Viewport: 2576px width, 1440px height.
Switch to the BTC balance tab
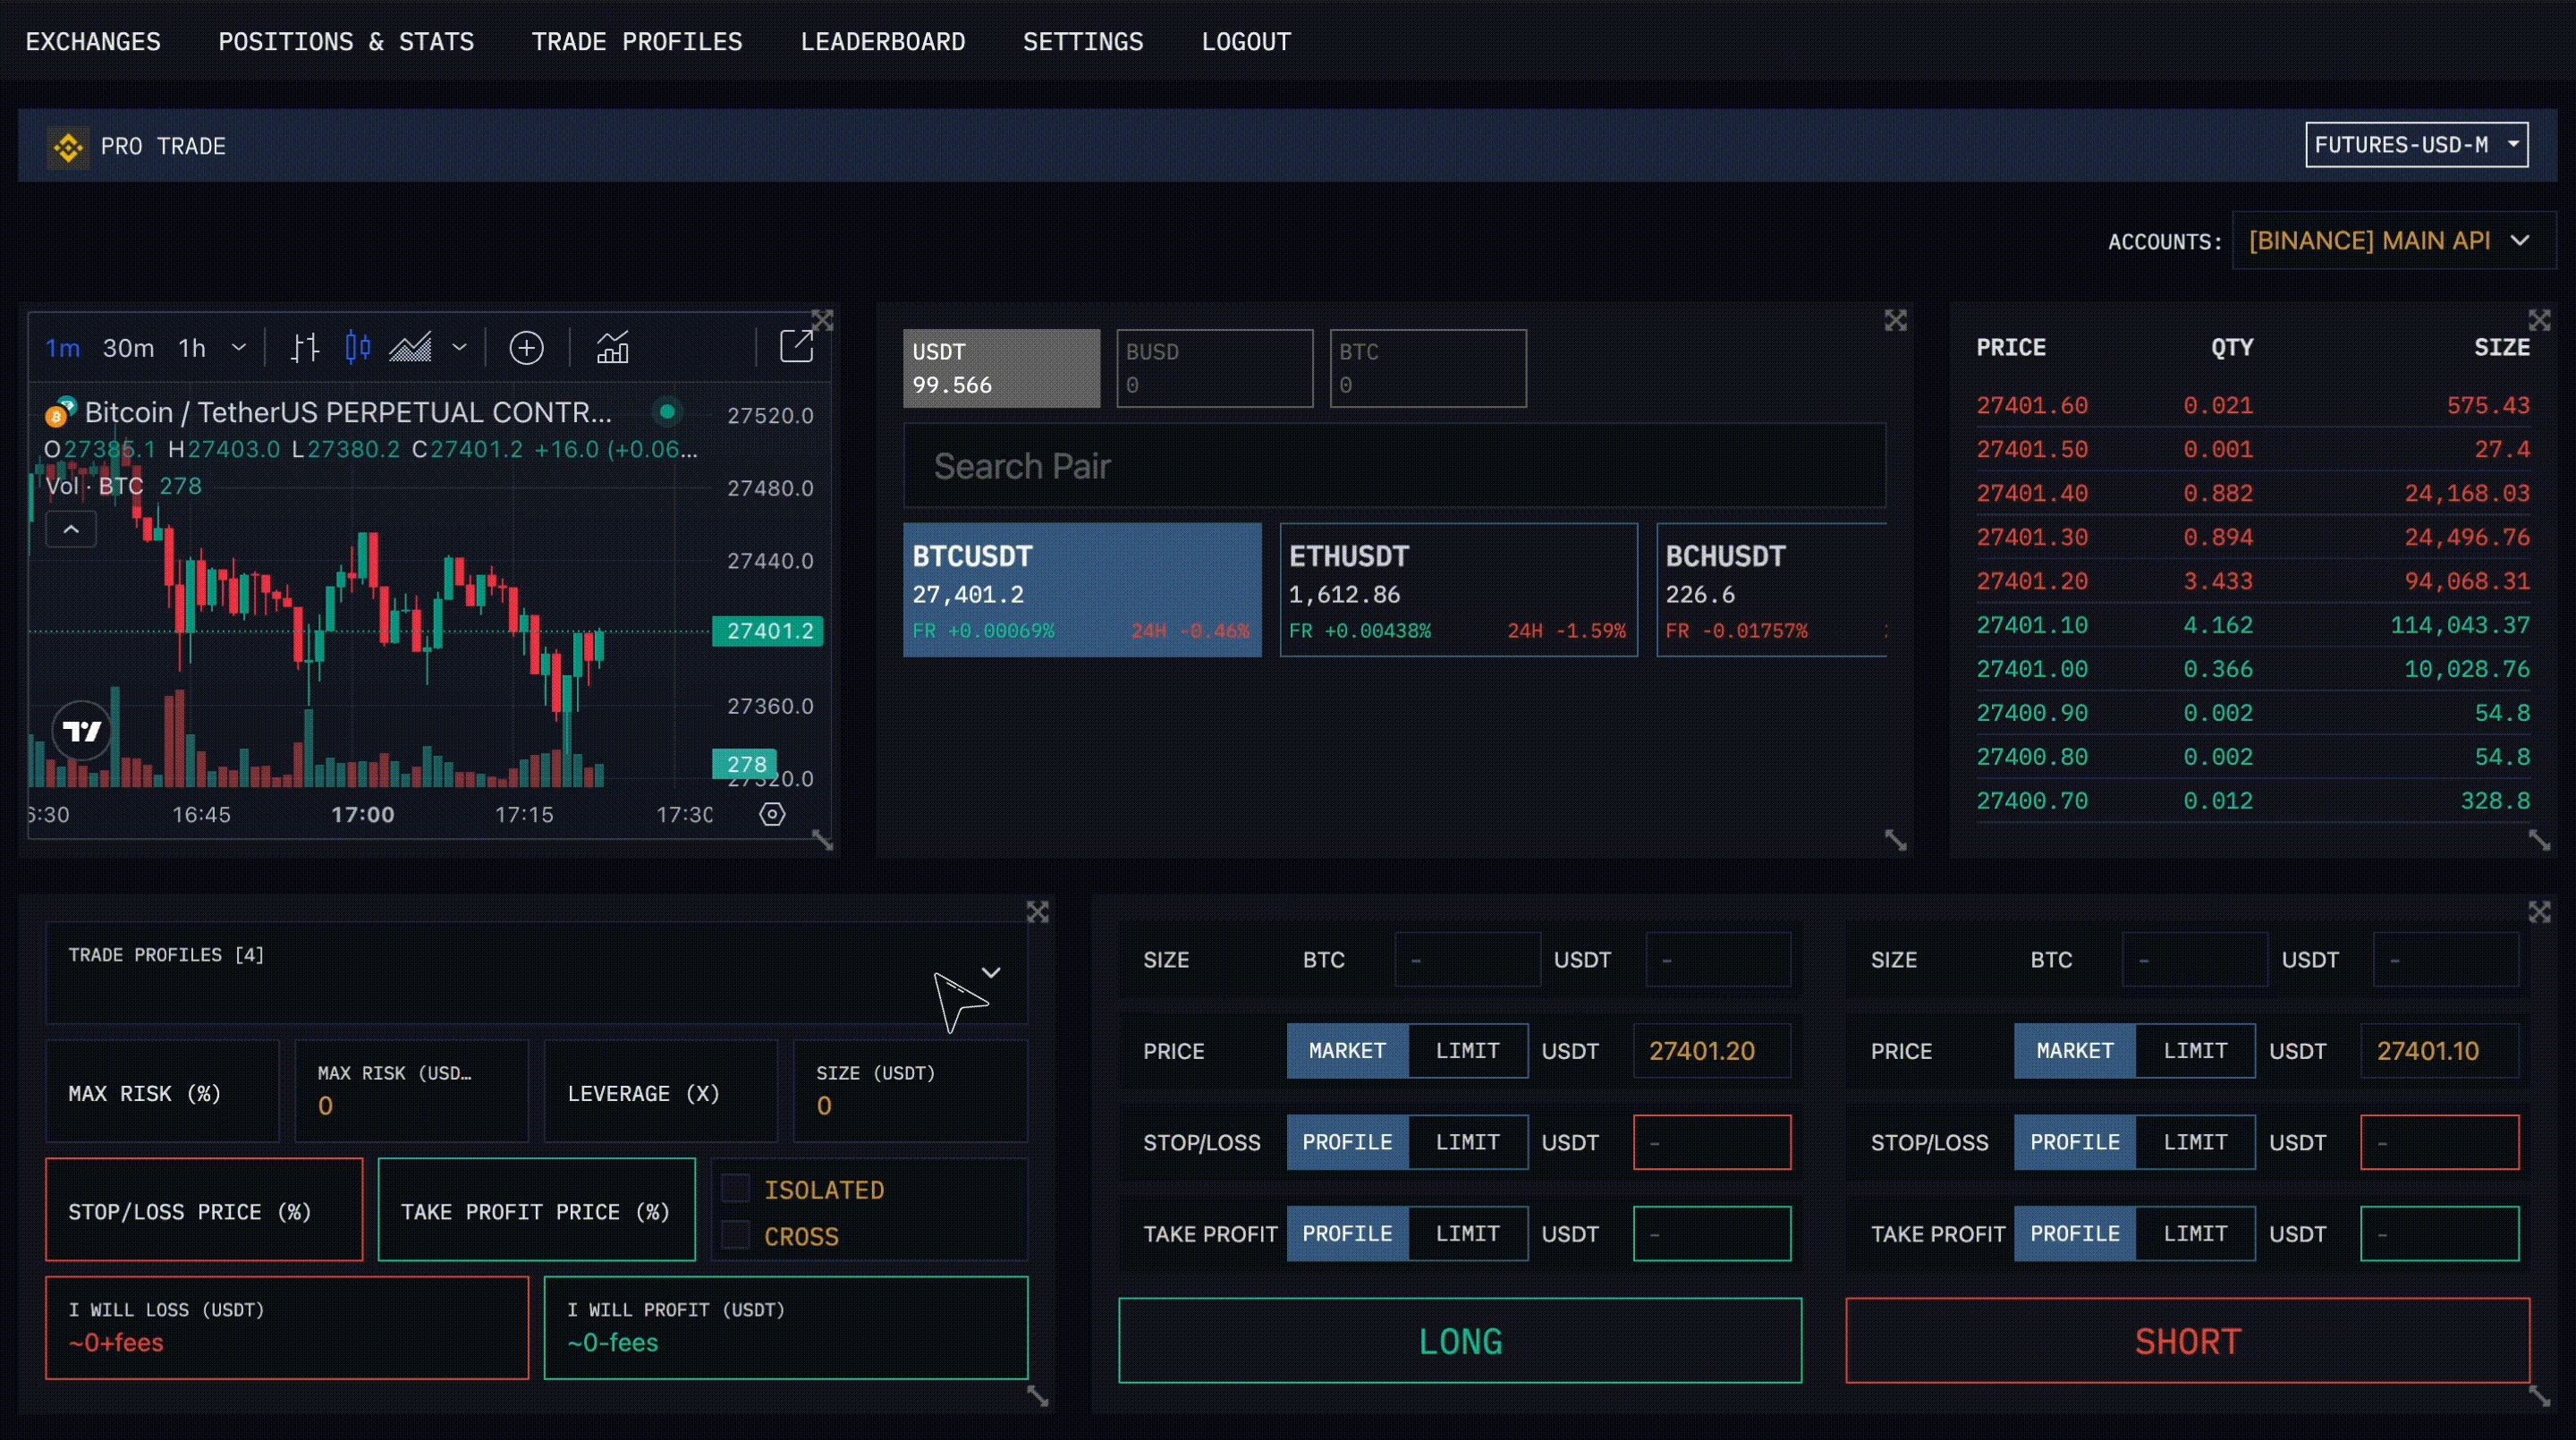click(1428, 368)
